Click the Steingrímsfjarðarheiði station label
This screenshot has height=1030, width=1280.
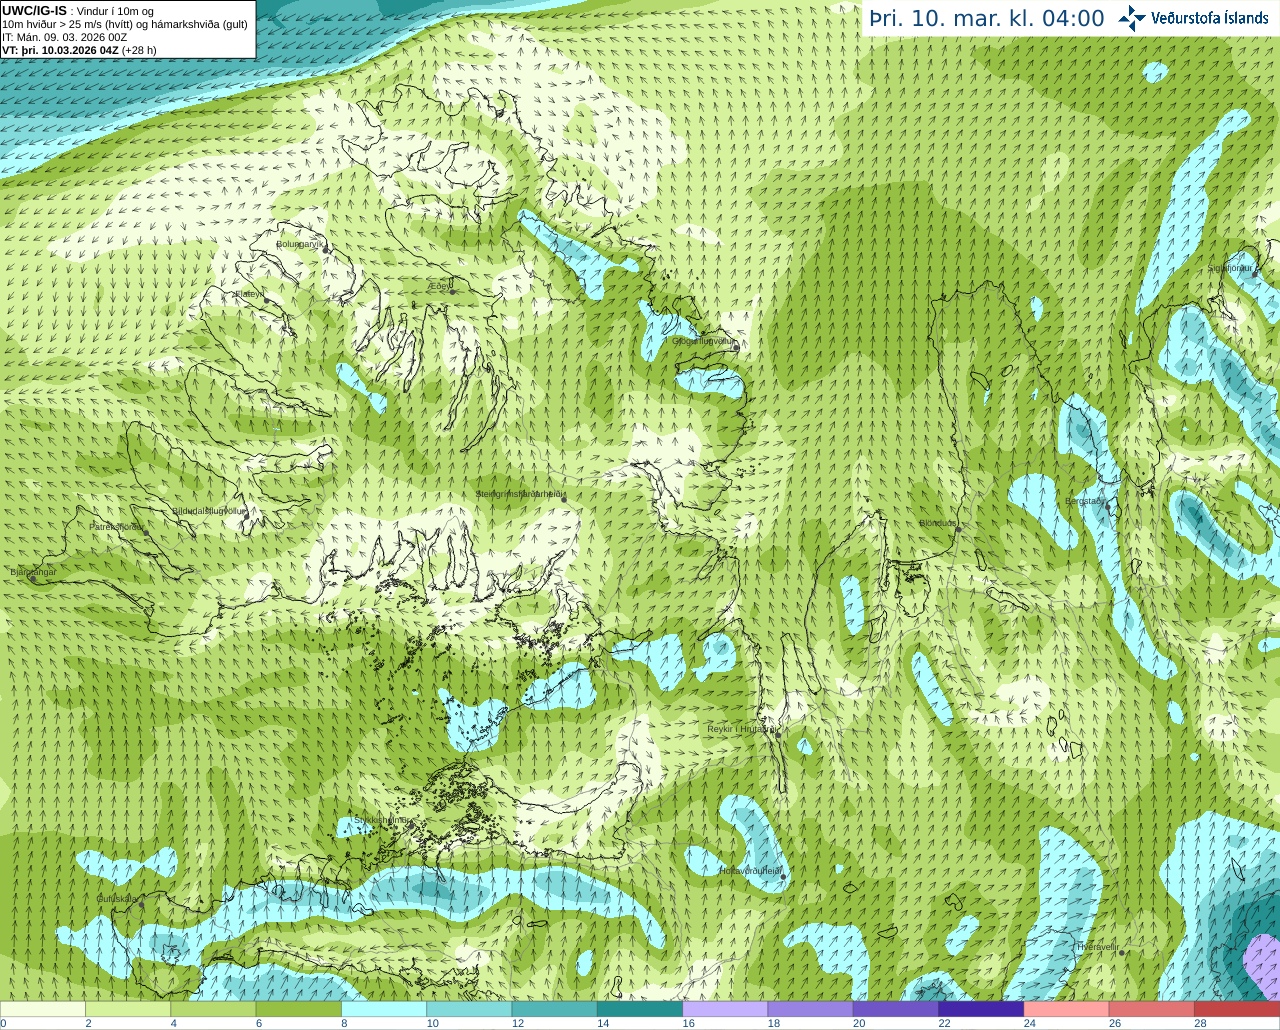pos(519,494)
